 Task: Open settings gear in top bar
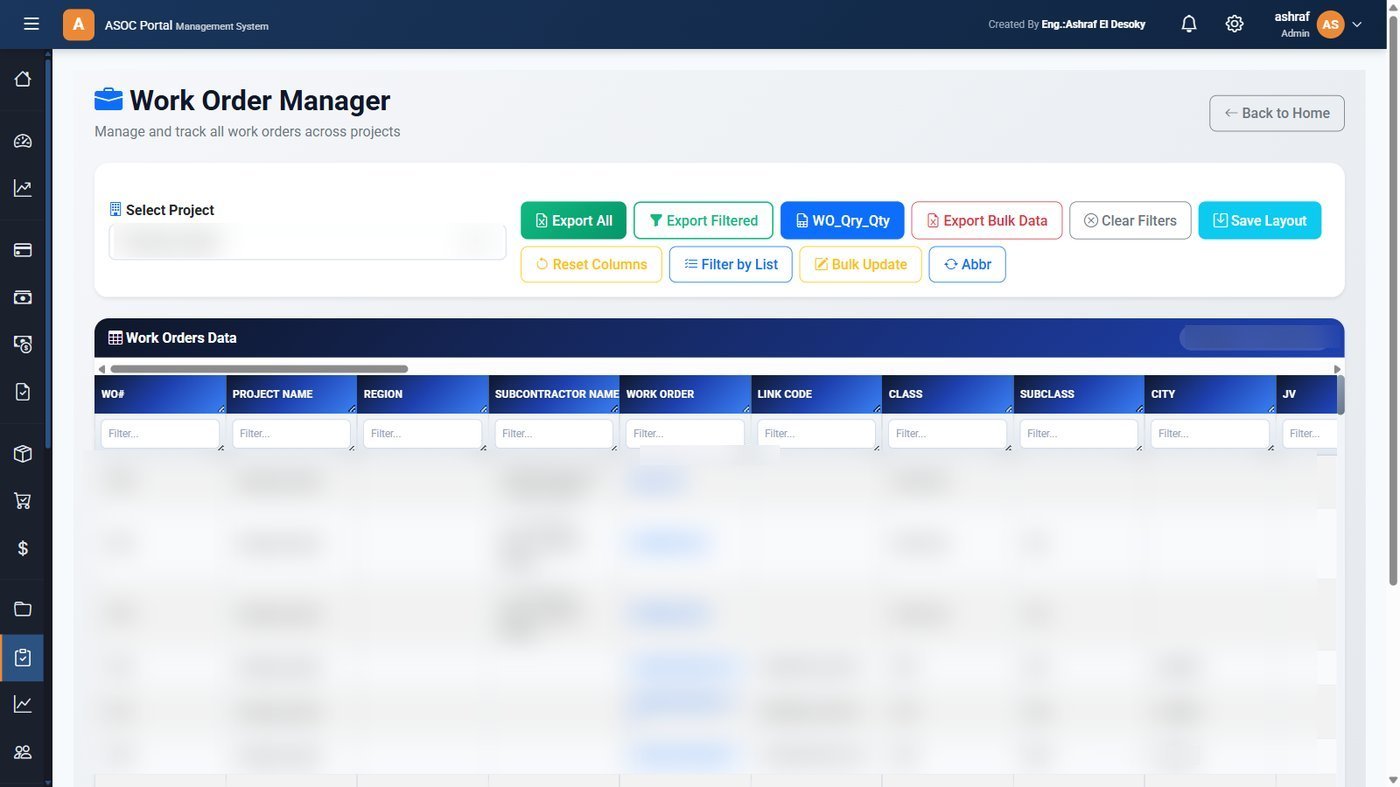(1234, 24)
